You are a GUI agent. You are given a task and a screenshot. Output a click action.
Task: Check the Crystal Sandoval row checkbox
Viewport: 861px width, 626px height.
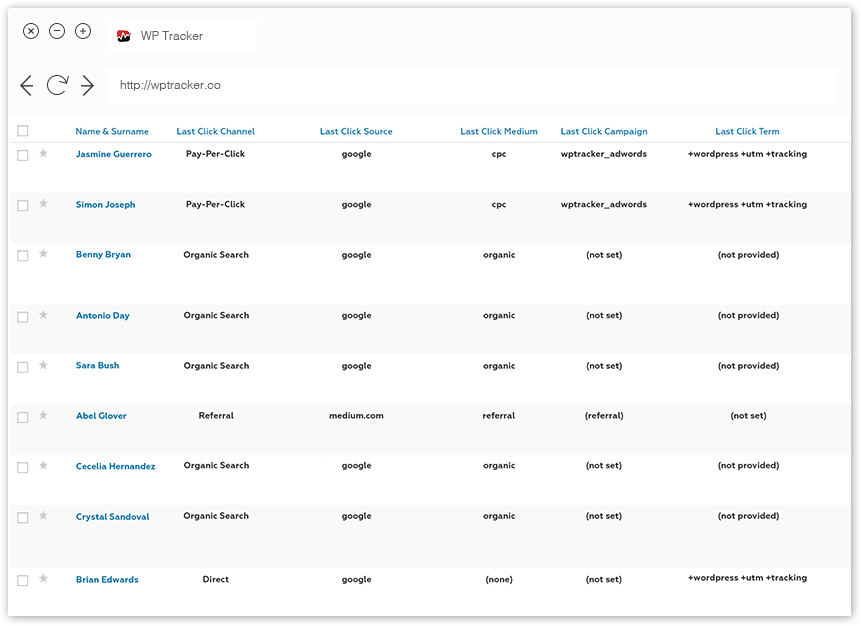[x=23, y=518]
